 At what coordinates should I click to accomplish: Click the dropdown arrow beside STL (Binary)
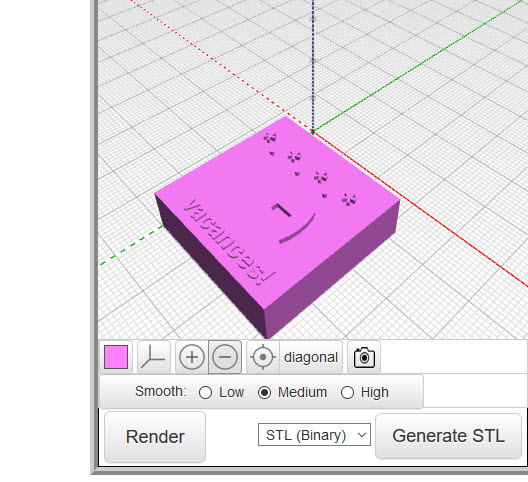tap(362, 435)
